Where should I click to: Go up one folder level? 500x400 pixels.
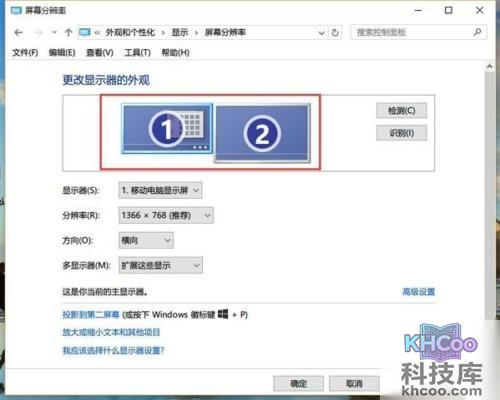pos(68,32)
